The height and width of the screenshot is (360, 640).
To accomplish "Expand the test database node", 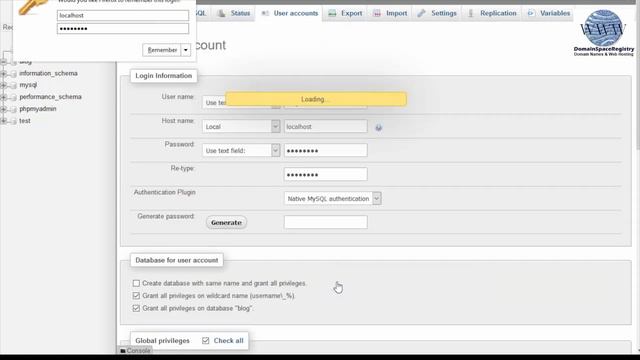I will 4,121.
